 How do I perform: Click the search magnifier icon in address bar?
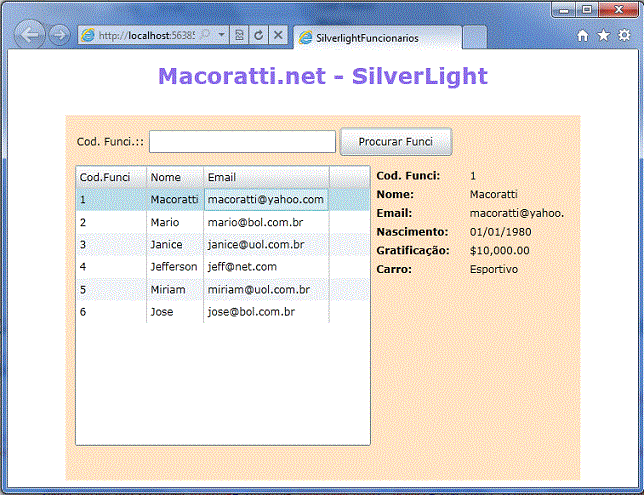click(206, 35)
